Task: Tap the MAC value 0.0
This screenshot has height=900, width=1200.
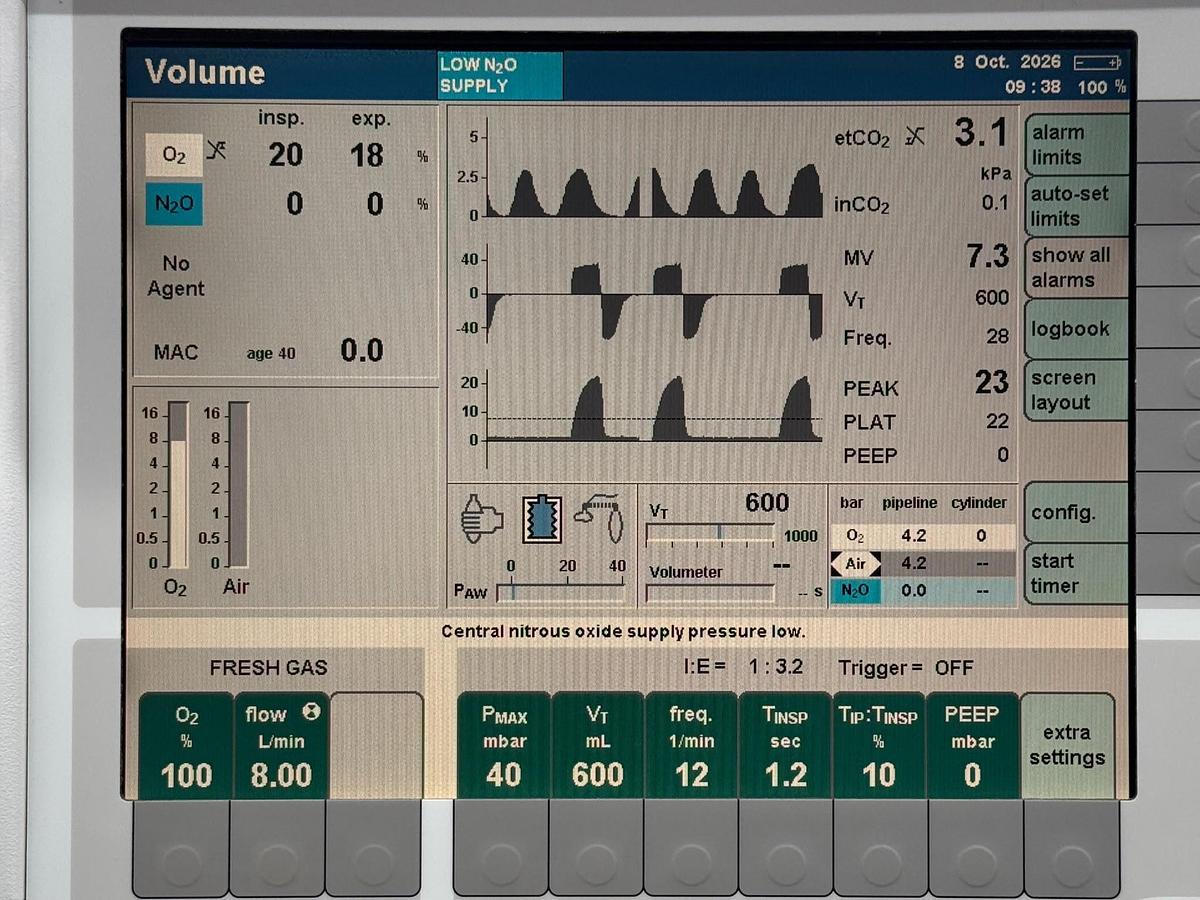Action: [362, 350]
